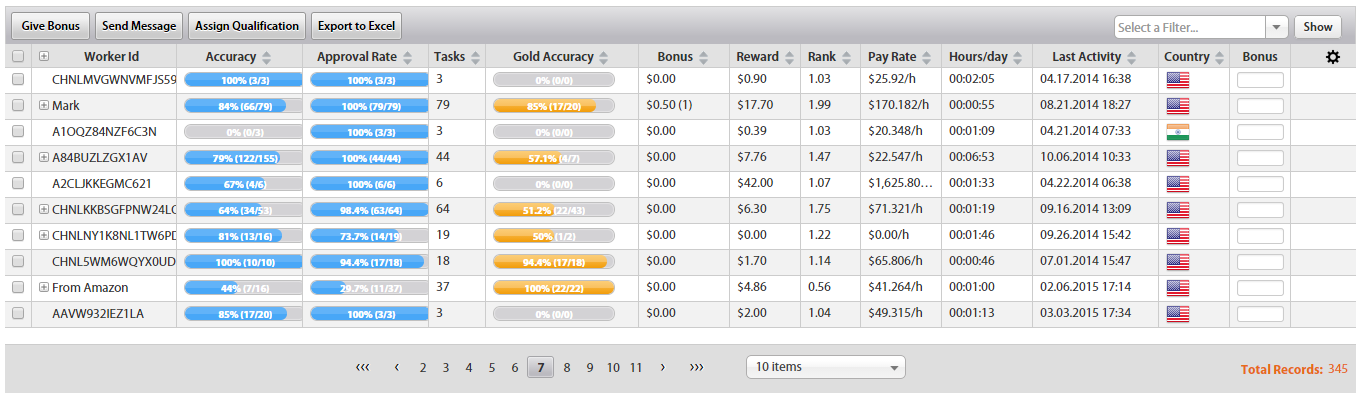Screen dimensions: 1362x398
Task: Click Mark's 84% accuracy bar
Action: 243,105
